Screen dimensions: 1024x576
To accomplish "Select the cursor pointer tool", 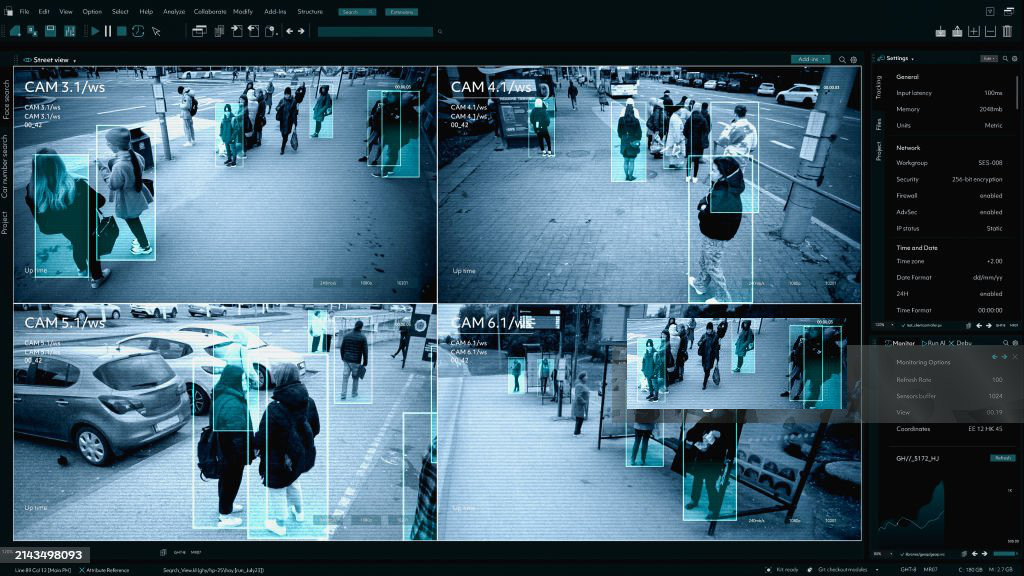I will (x=156, y=31).
